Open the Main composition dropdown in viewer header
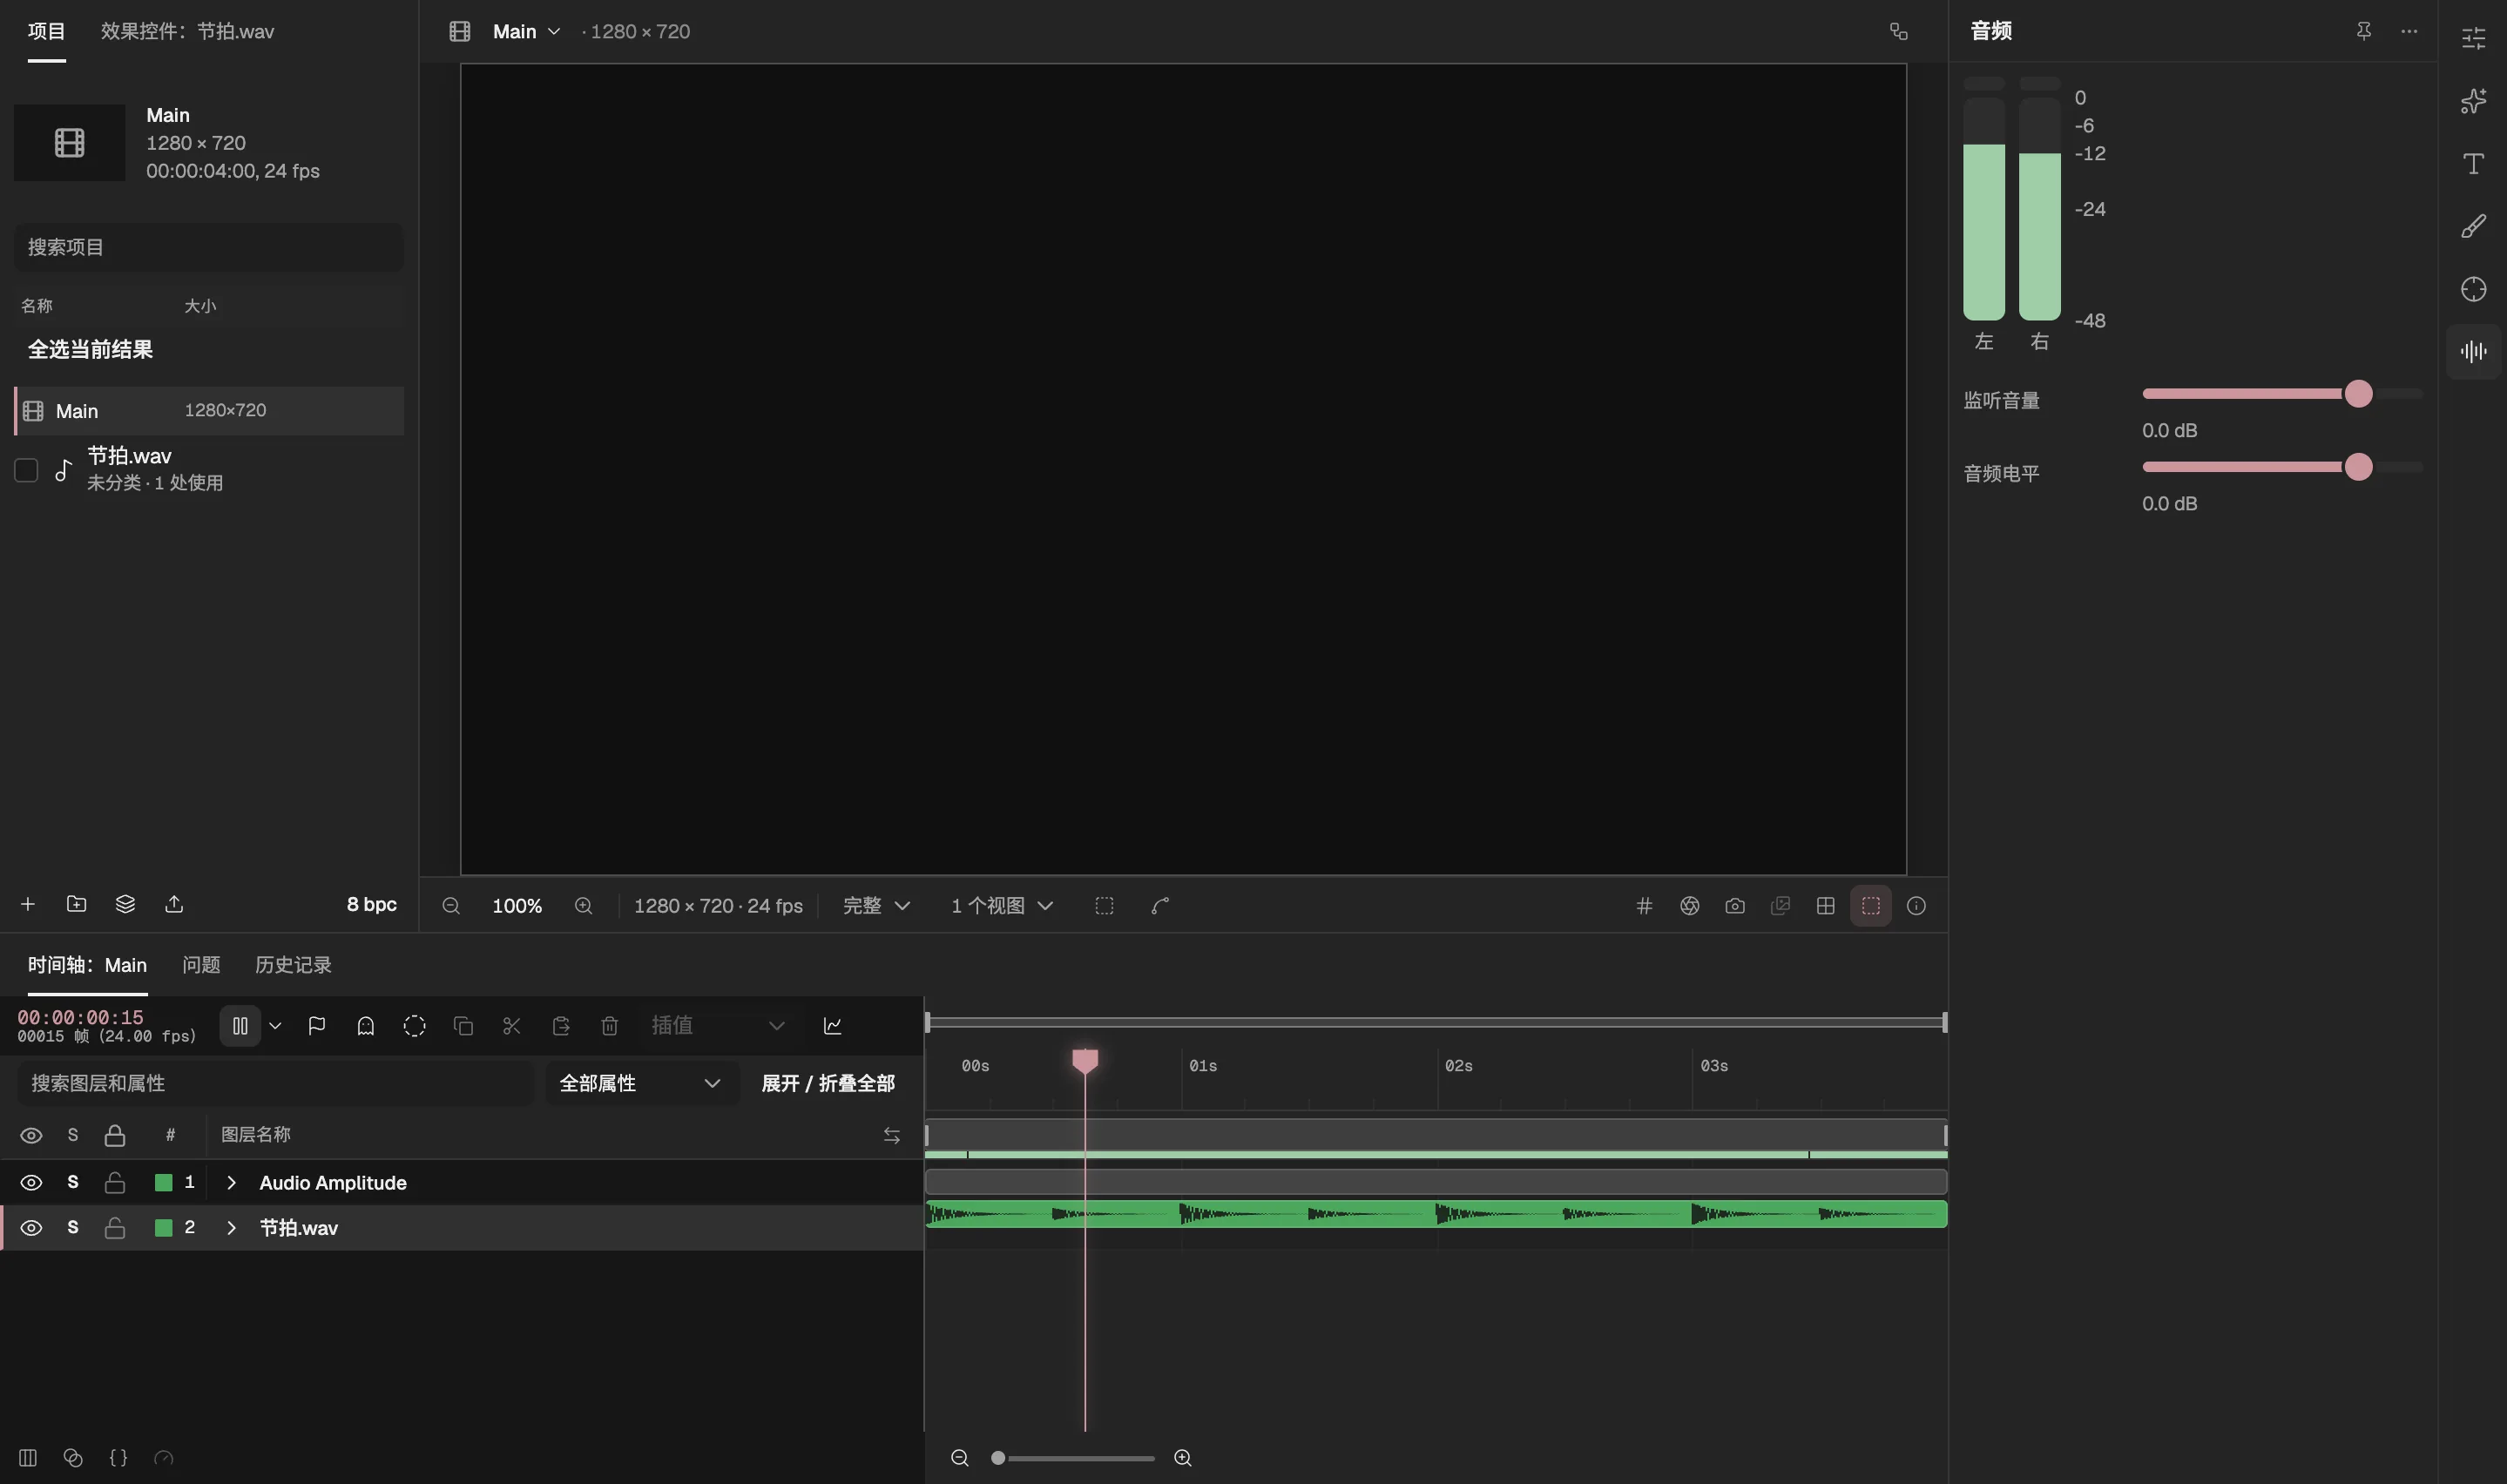The height and width of the screenshot is (1484, 2507). pos(526,31)
